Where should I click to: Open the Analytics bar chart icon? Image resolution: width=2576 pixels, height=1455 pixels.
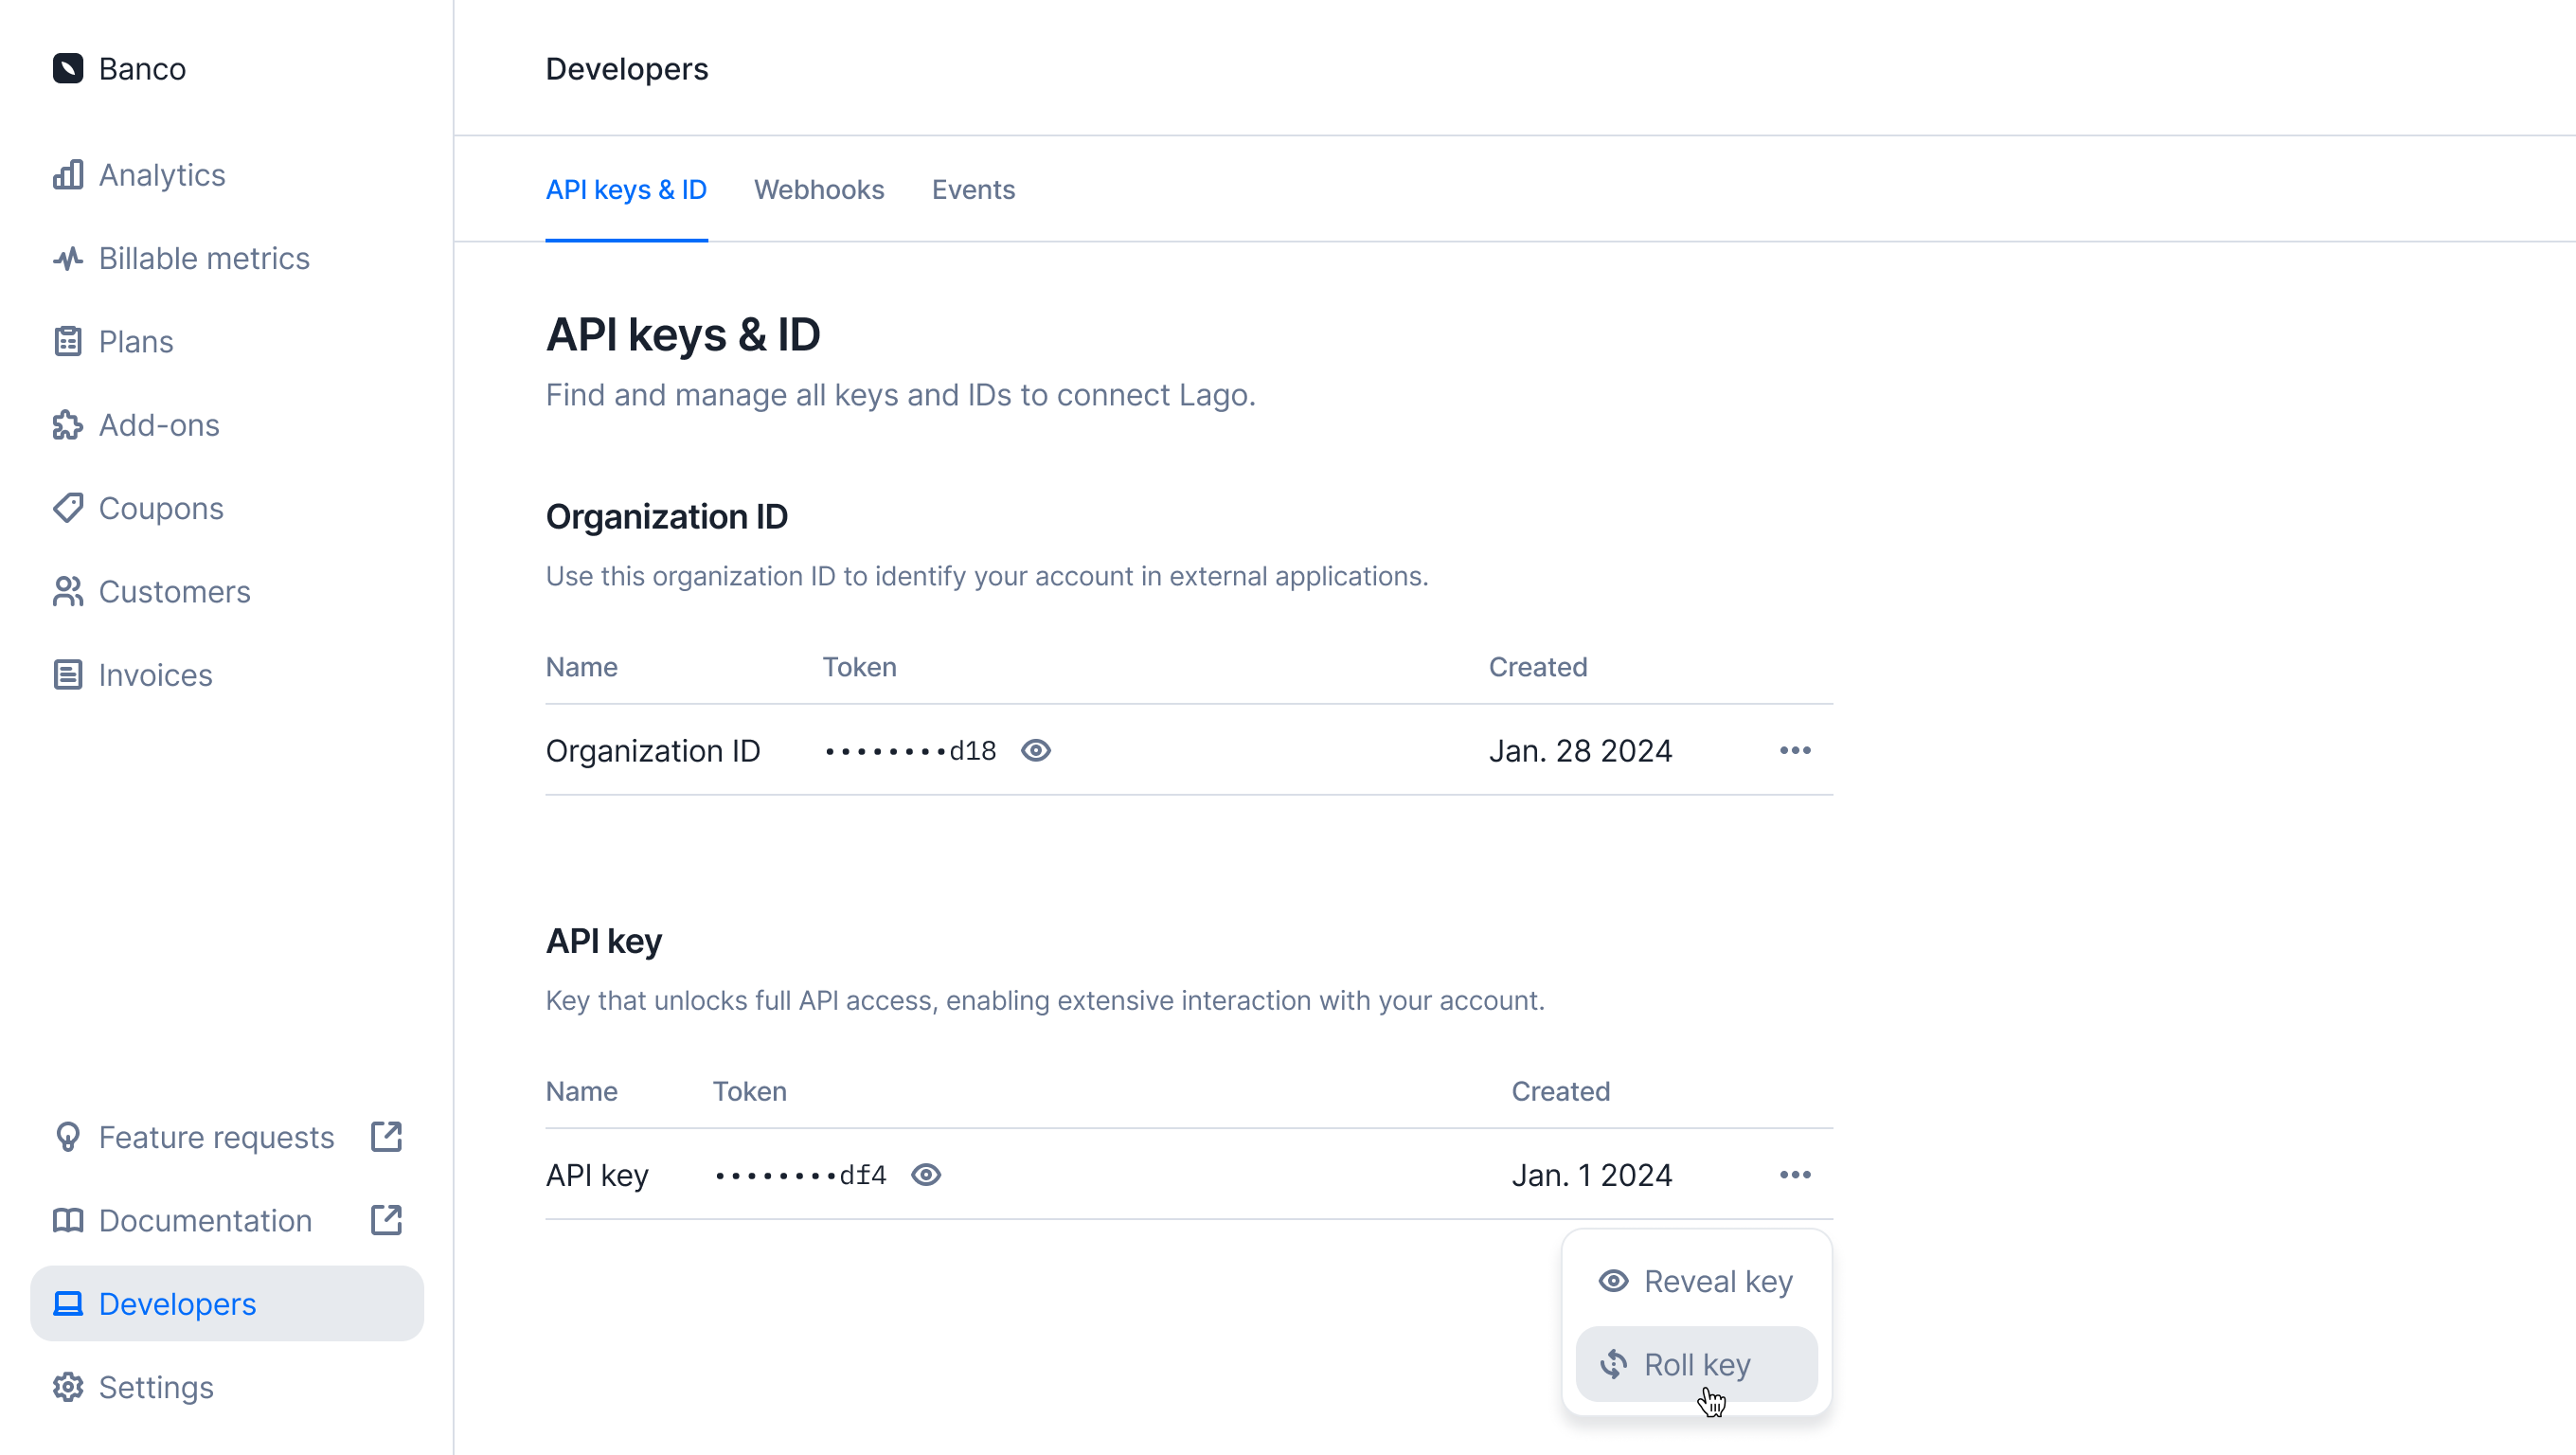click(67, 175)
